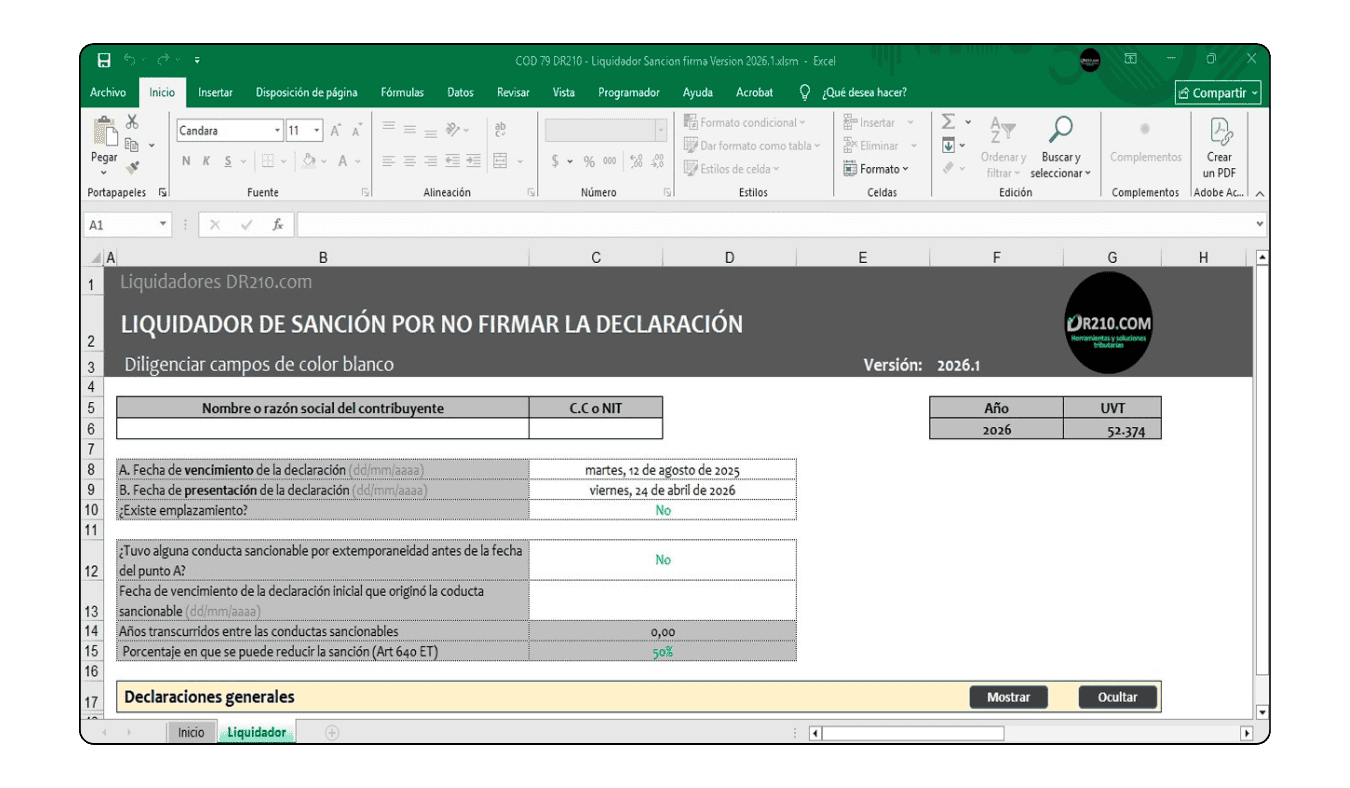Viewport: 1350px width, 788px height.
Task: Click the Autosuma sigma icon
Action: coord(948,121)
